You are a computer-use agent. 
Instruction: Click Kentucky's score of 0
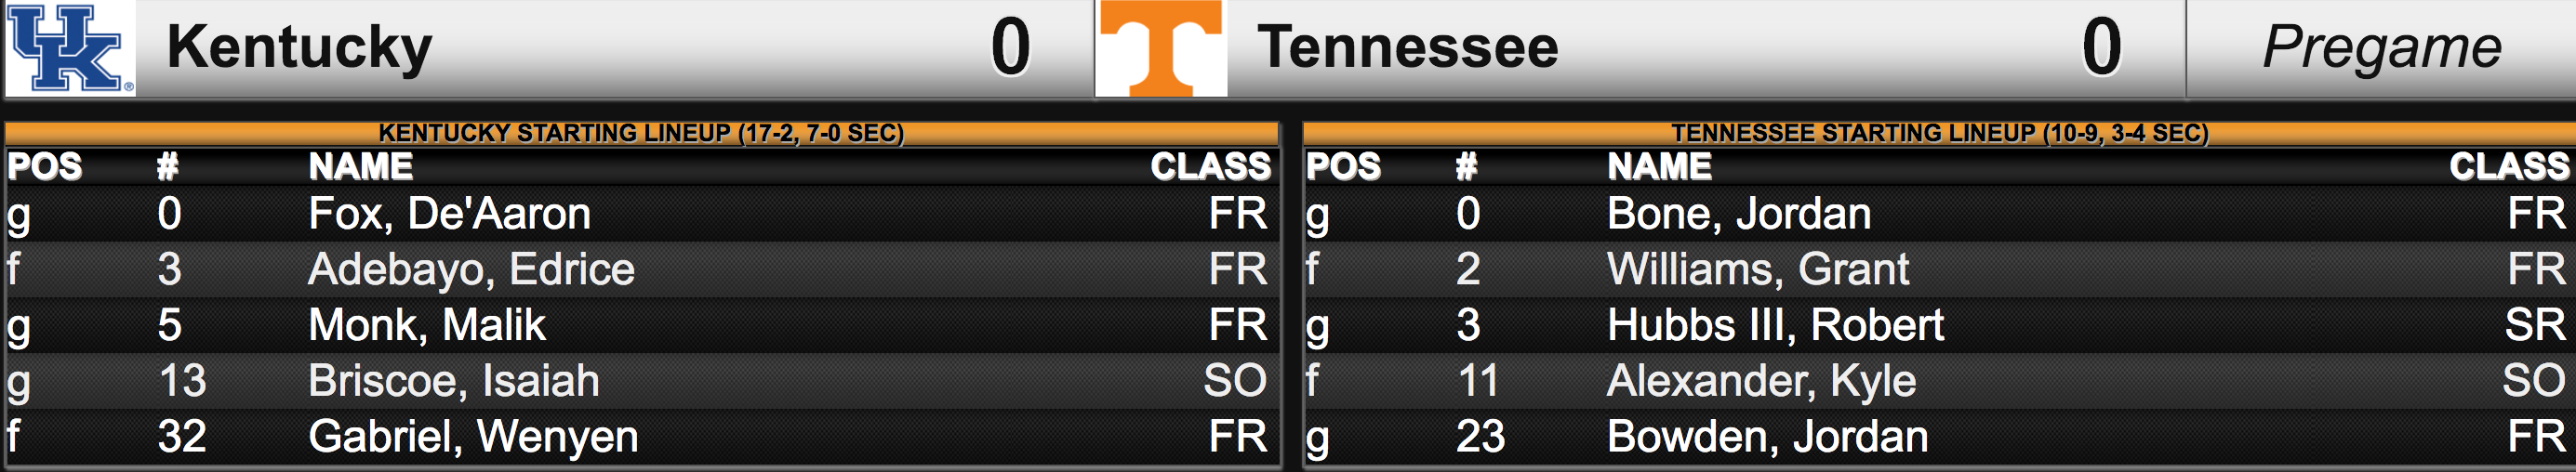(1010, 47)
